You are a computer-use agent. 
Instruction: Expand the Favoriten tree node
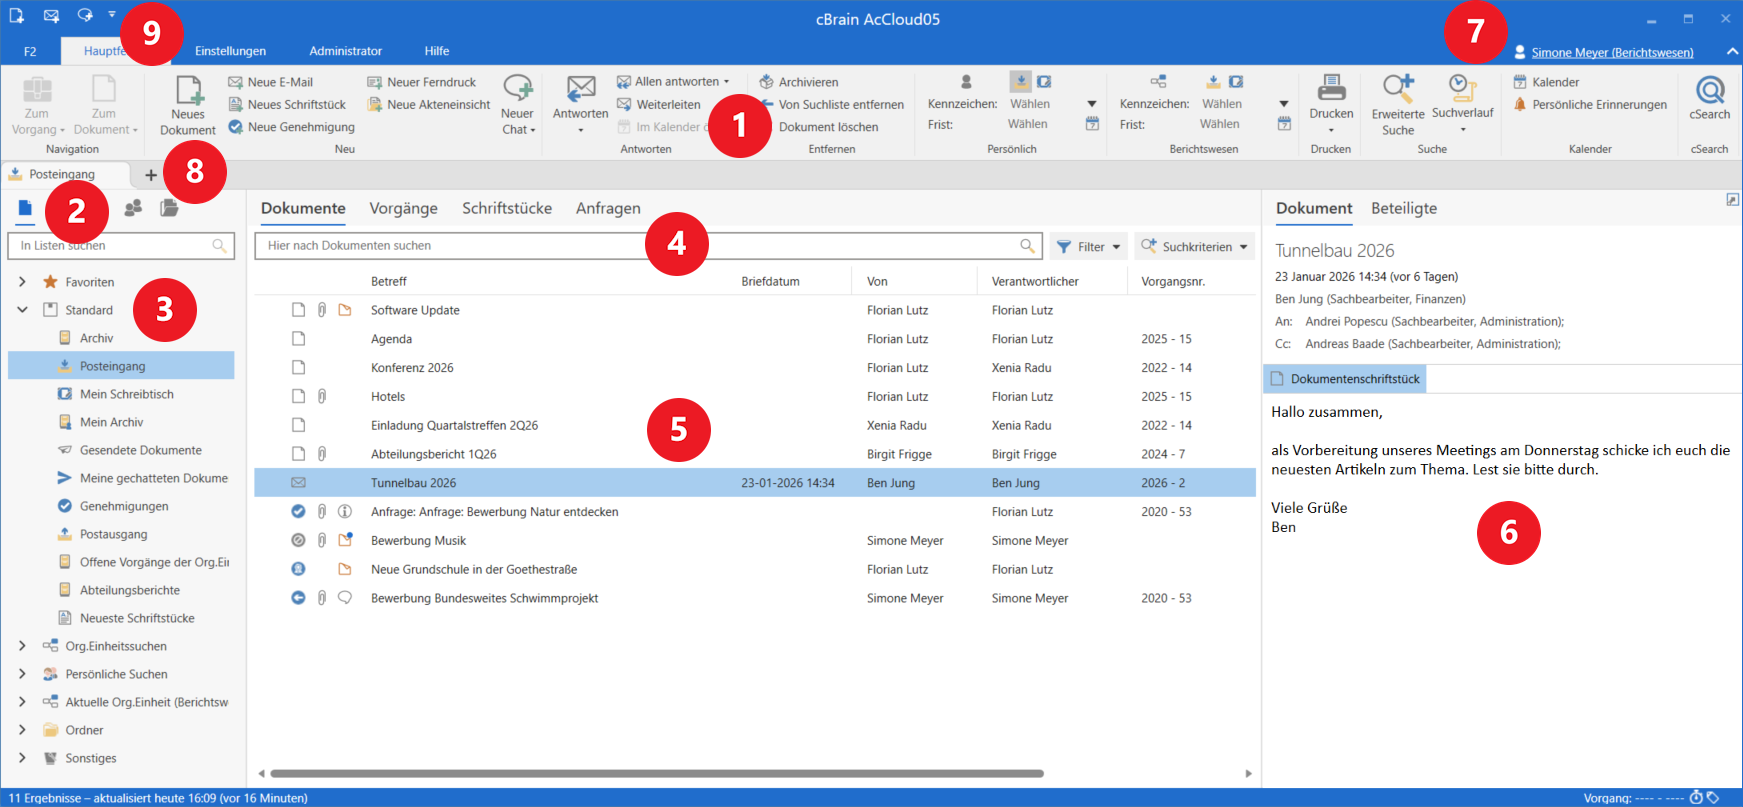[22, 282]
